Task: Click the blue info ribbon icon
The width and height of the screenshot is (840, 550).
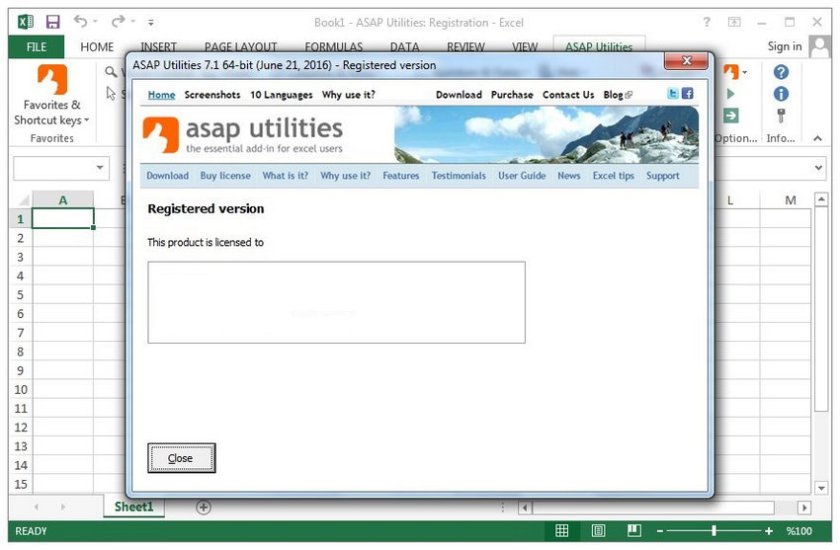Action: (781, 94)
